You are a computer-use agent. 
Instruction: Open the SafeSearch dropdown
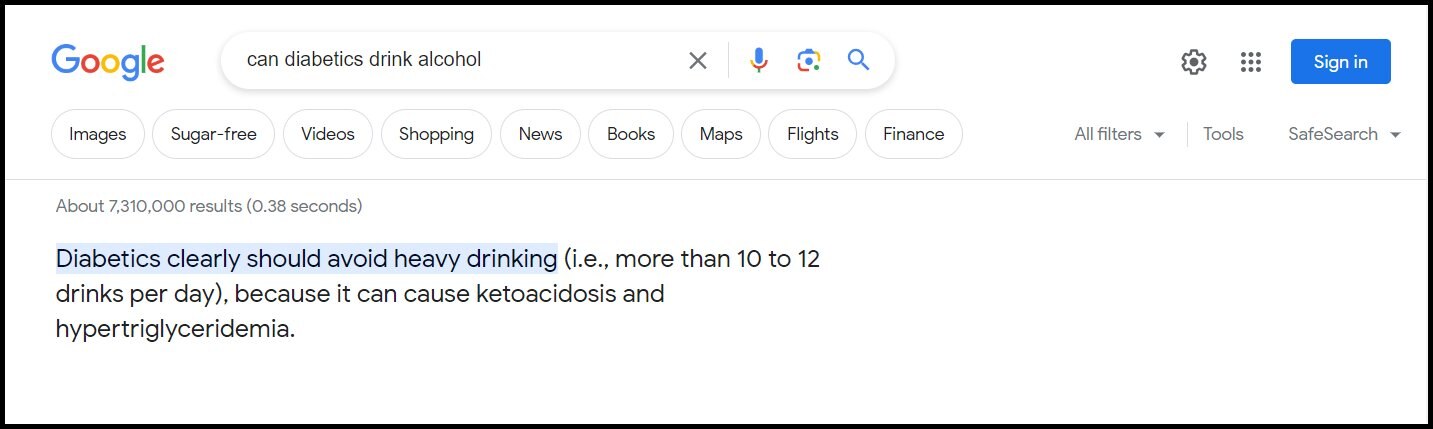click(1344, 134)
